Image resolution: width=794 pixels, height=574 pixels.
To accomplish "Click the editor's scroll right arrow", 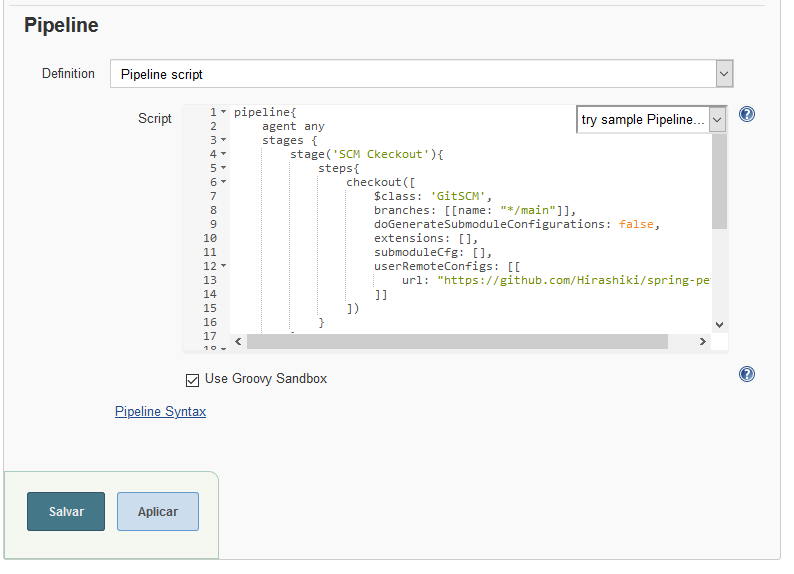I will pyautogui.click(x=702, y=341).
